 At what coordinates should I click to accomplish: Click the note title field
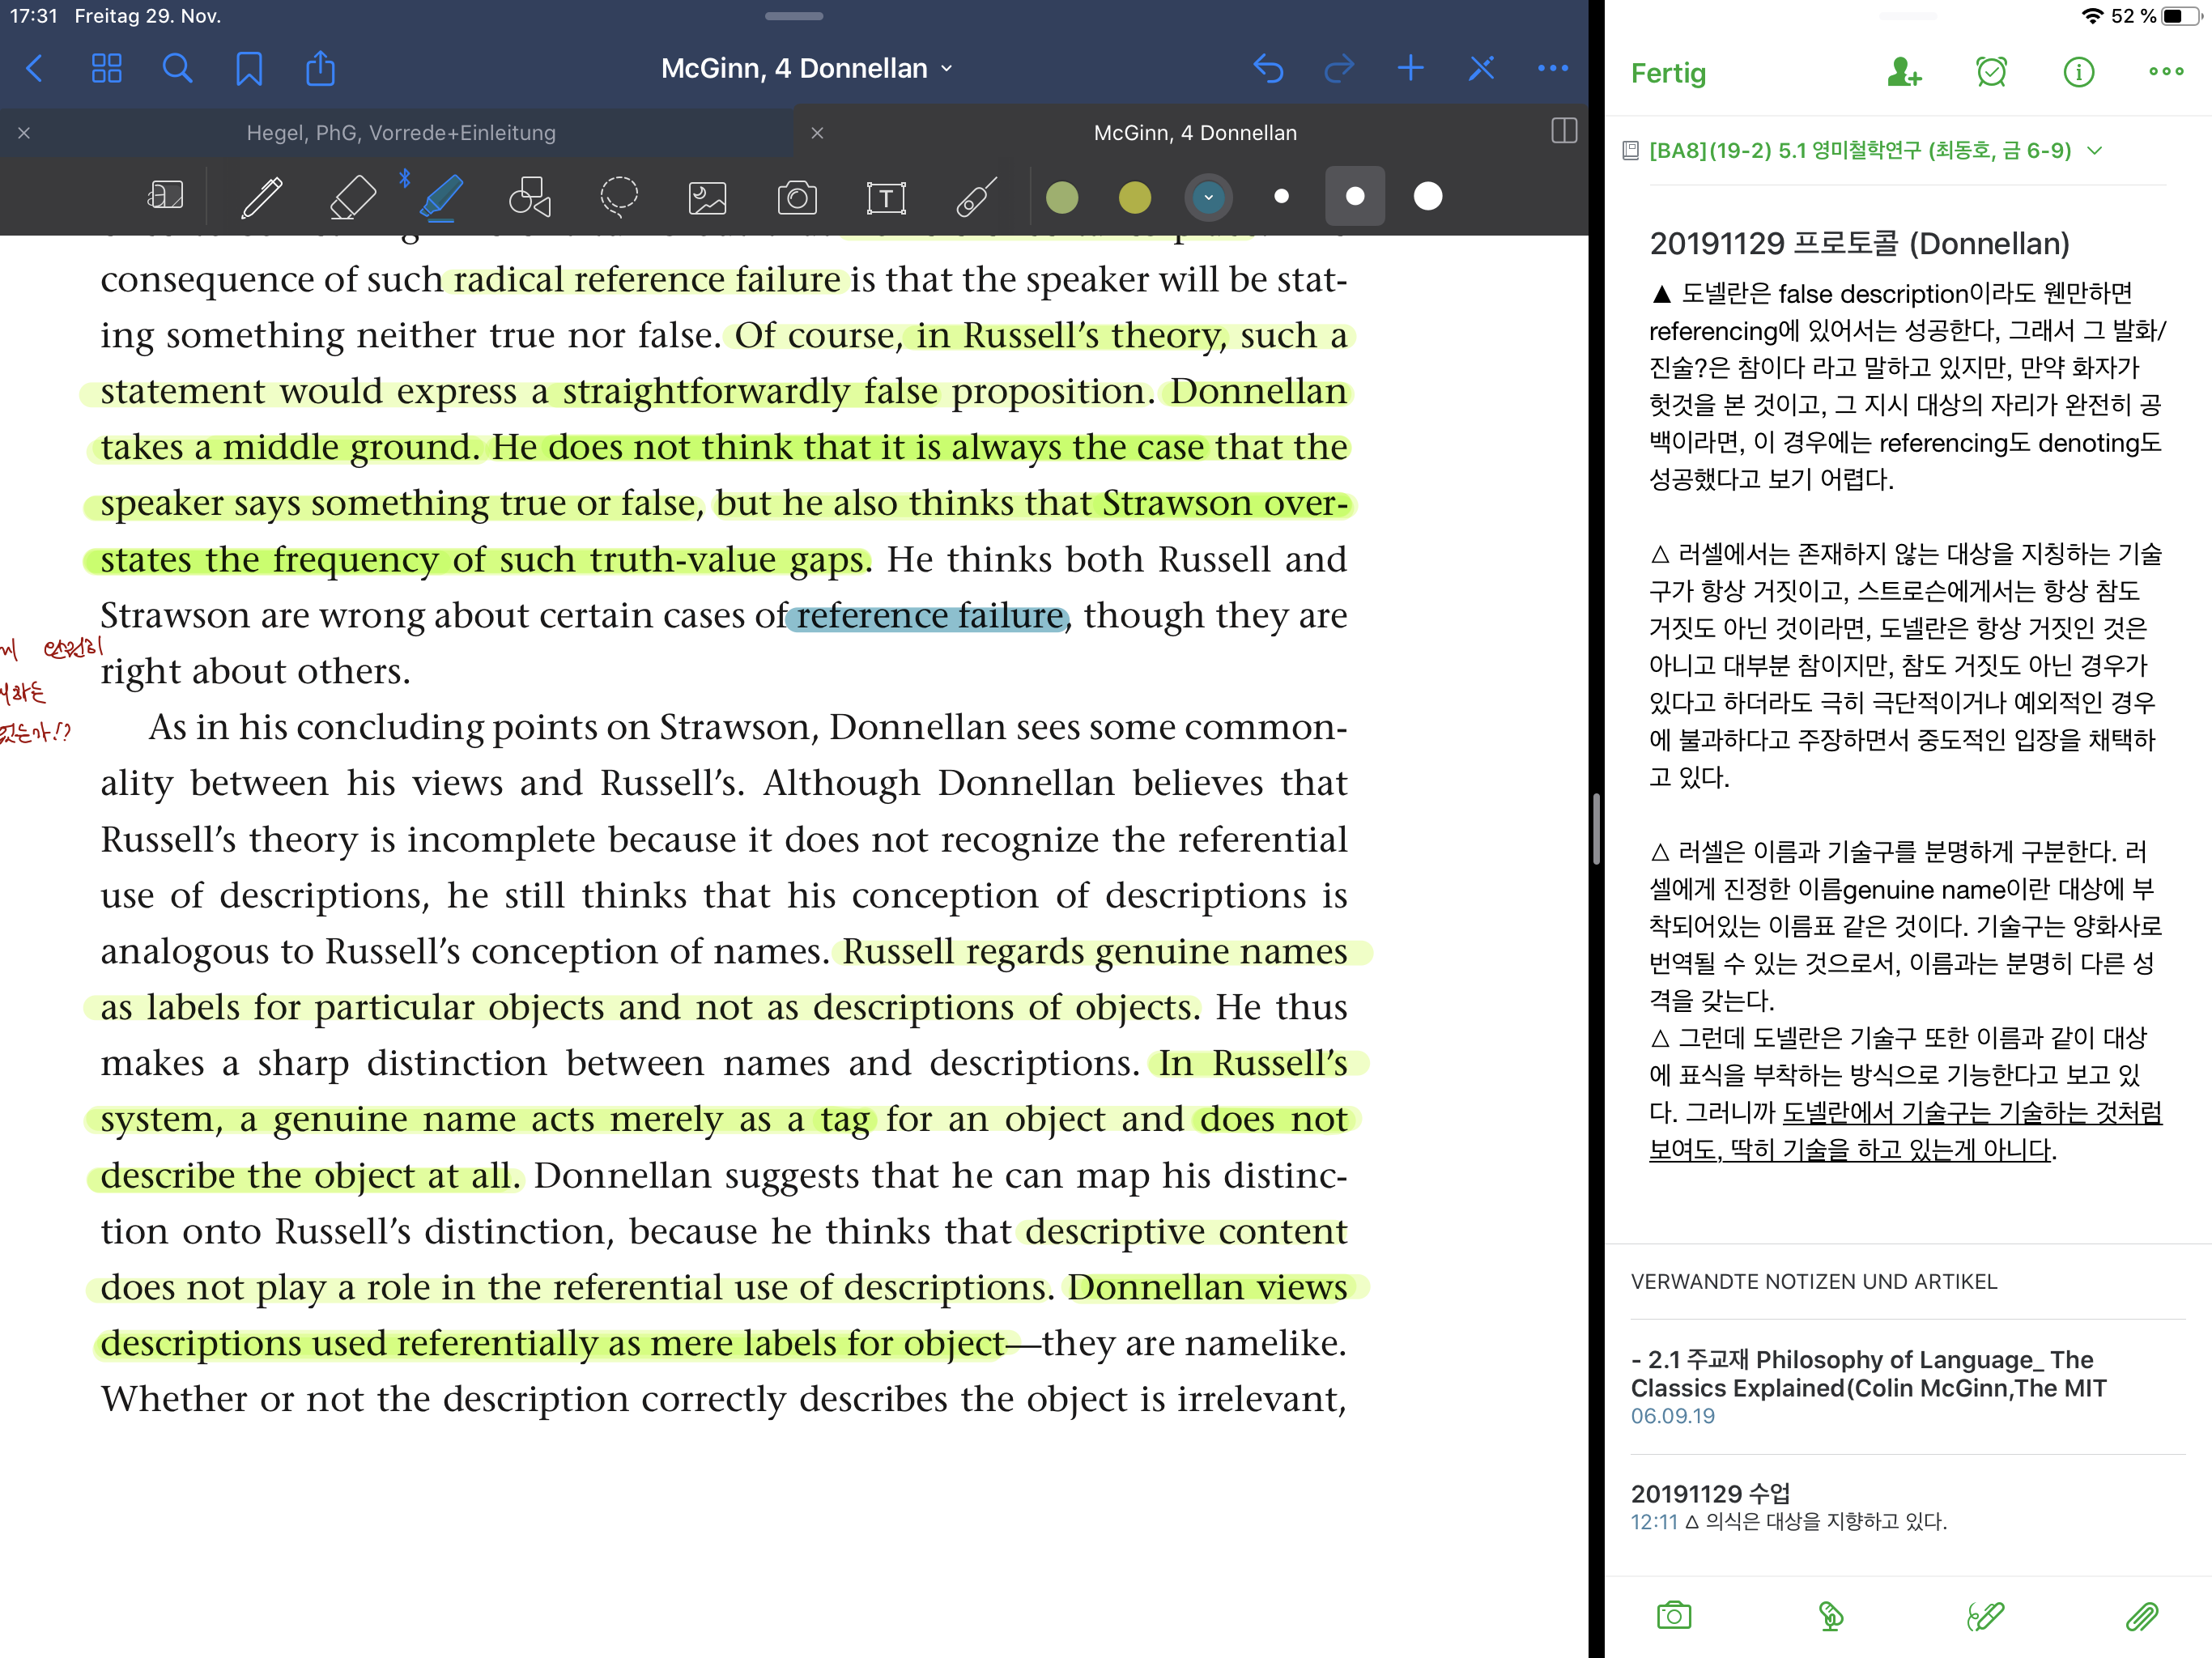(1858, 243)
